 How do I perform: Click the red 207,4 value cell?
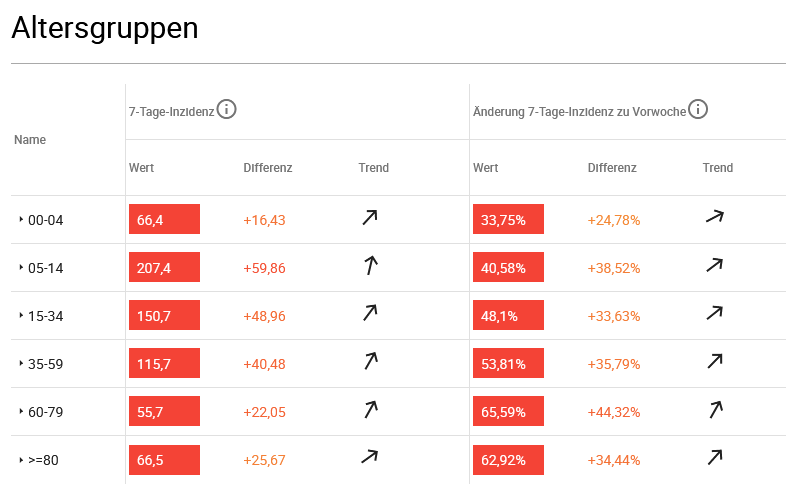[x=164, y=268]
